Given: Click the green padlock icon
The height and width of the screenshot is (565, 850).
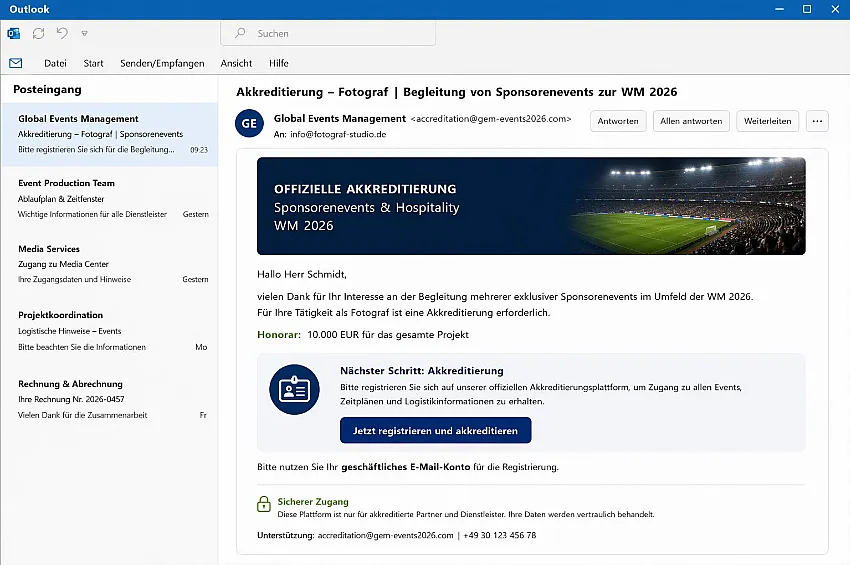Looking at the screenshot, I should point(263,504).
